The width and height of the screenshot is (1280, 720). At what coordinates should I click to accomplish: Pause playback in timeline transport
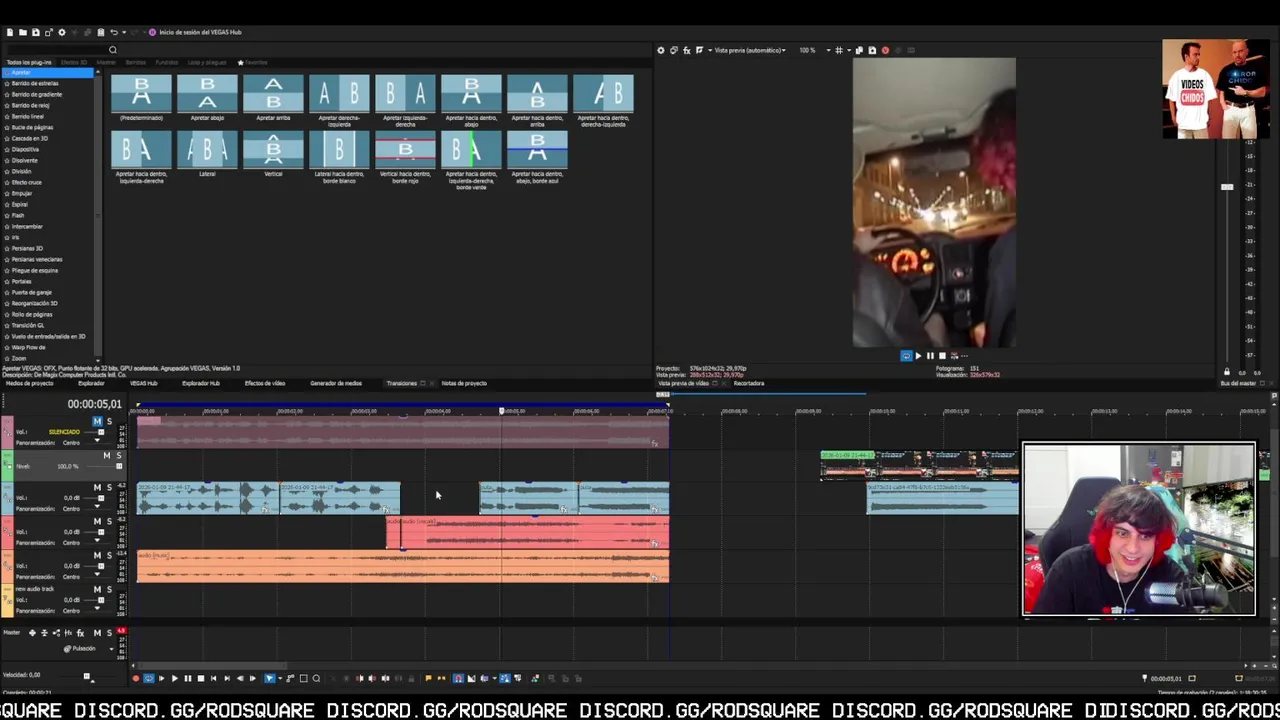click(188, 678)
